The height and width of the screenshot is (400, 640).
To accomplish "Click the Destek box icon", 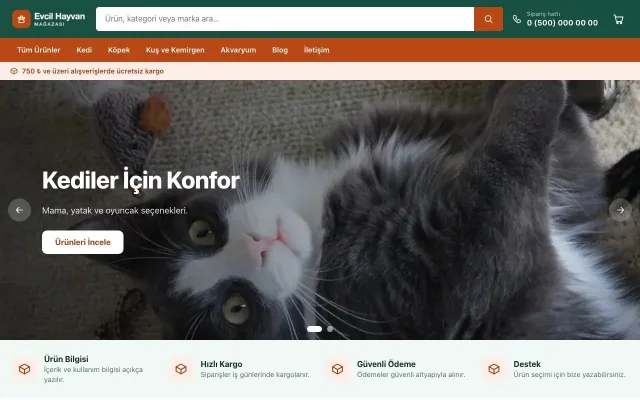I will 494,369.
